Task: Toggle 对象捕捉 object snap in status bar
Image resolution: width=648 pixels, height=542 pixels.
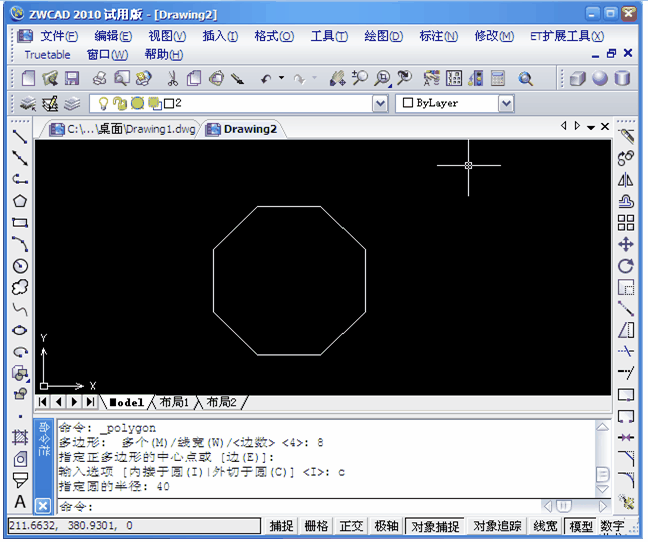Action: pos(435,525)
